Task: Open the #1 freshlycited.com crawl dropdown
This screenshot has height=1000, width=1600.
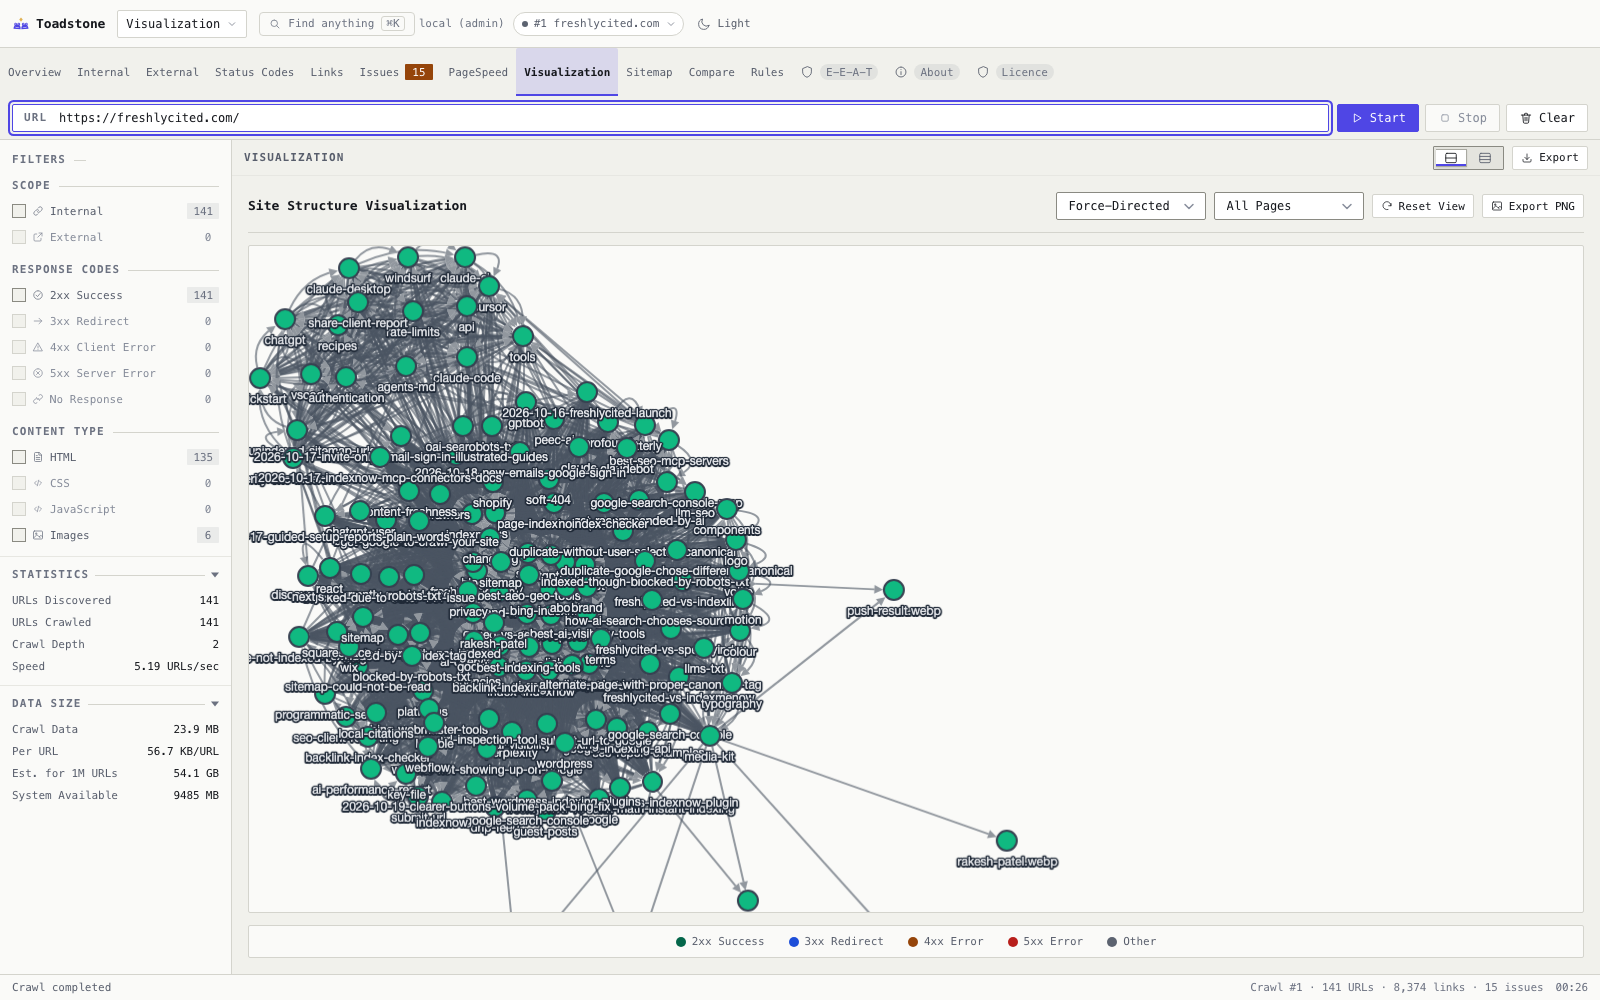Action: [598, 24]
